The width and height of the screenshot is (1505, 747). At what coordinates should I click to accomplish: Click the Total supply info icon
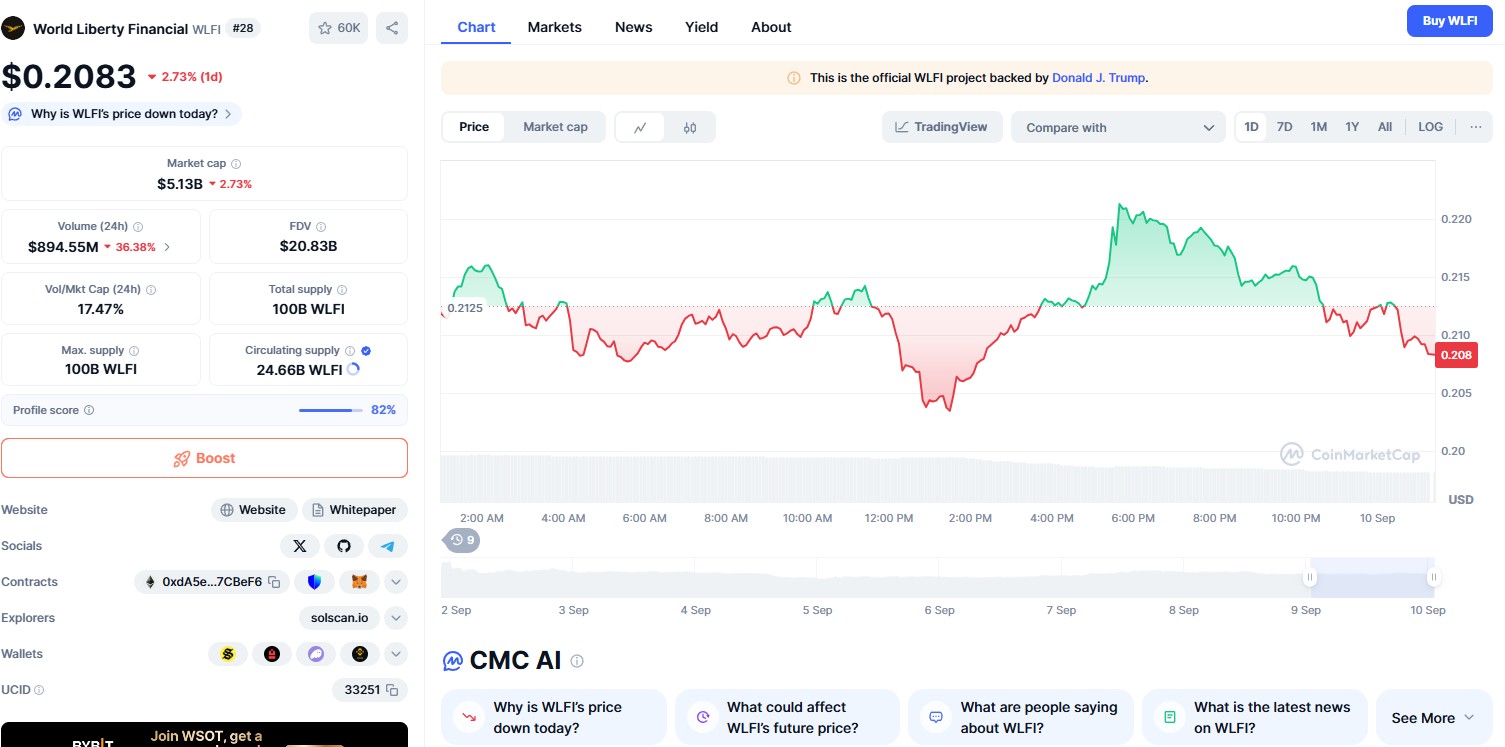point(342,290)
